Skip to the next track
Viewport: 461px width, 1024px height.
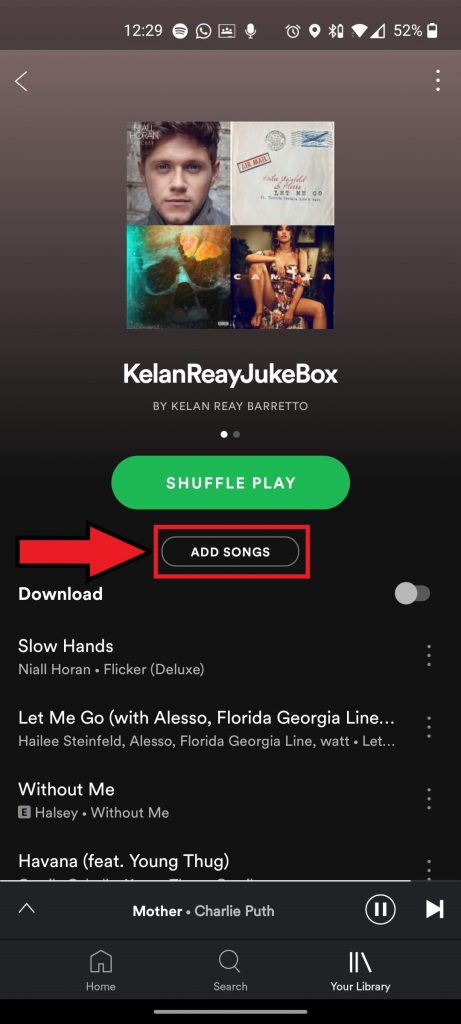[x=435, y=909]
